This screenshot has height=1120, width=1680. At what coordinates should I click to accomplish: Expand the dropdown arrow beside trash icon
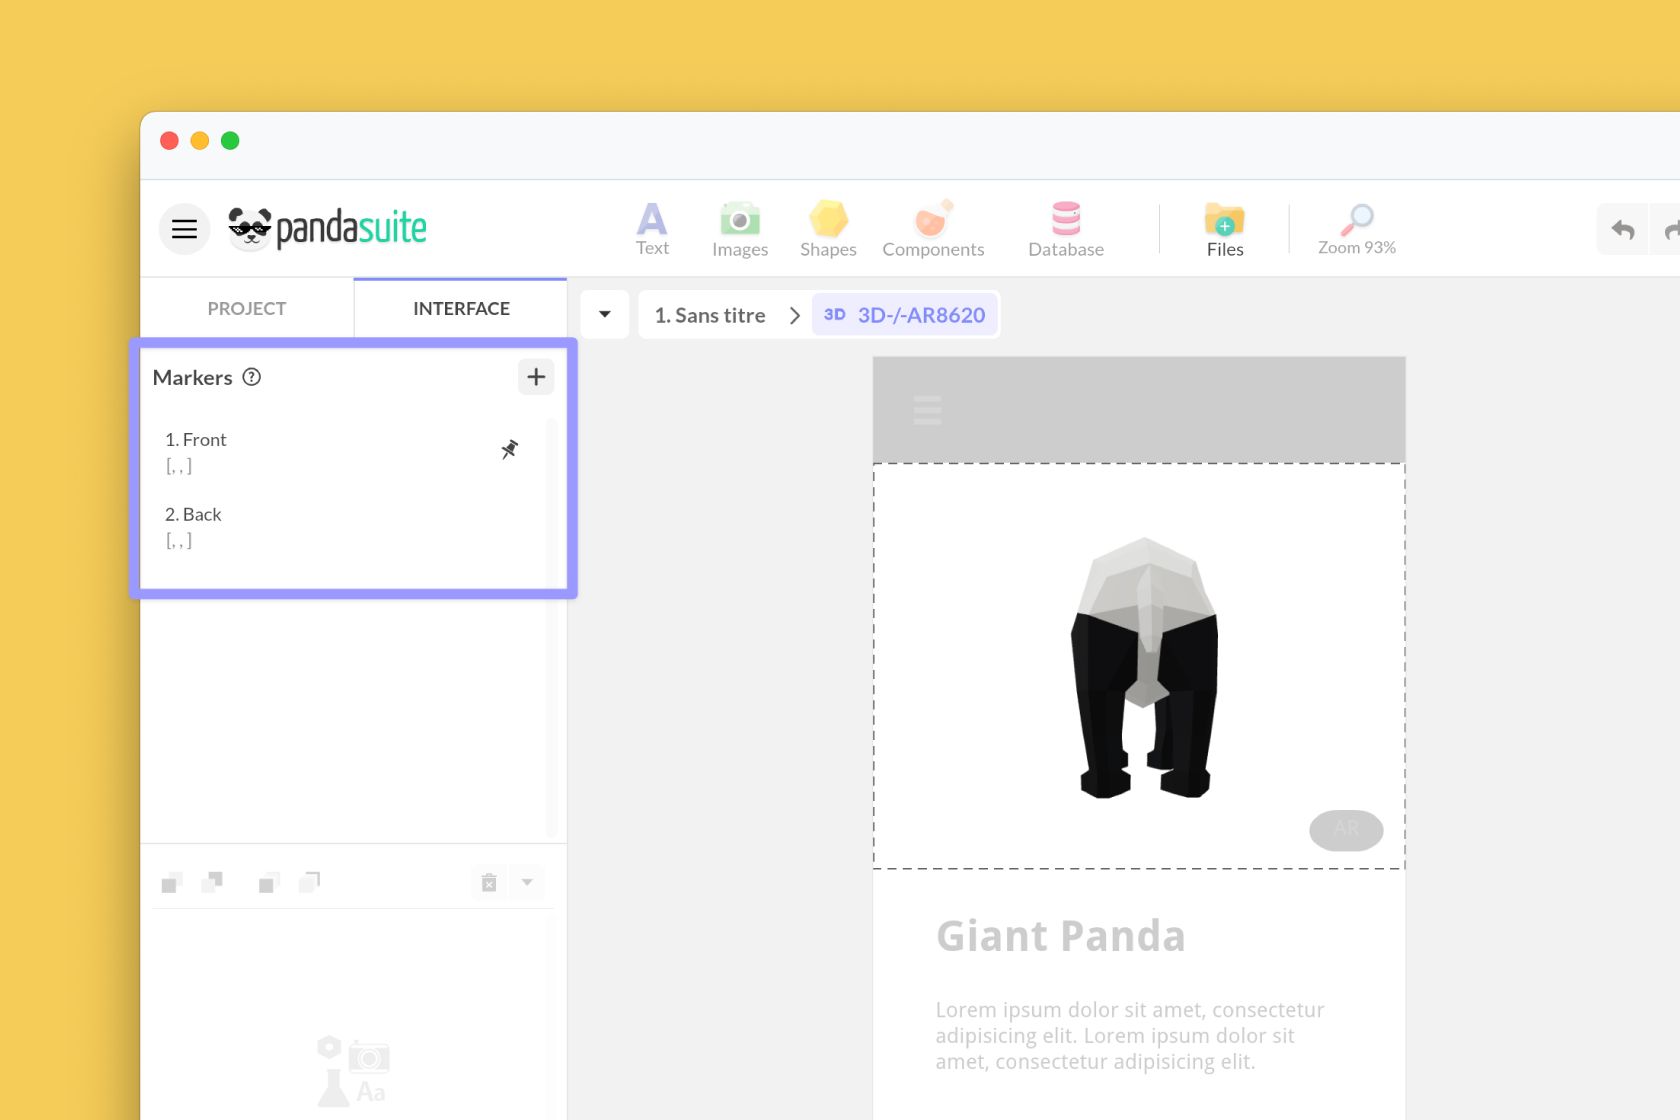(x=527, y=882)
